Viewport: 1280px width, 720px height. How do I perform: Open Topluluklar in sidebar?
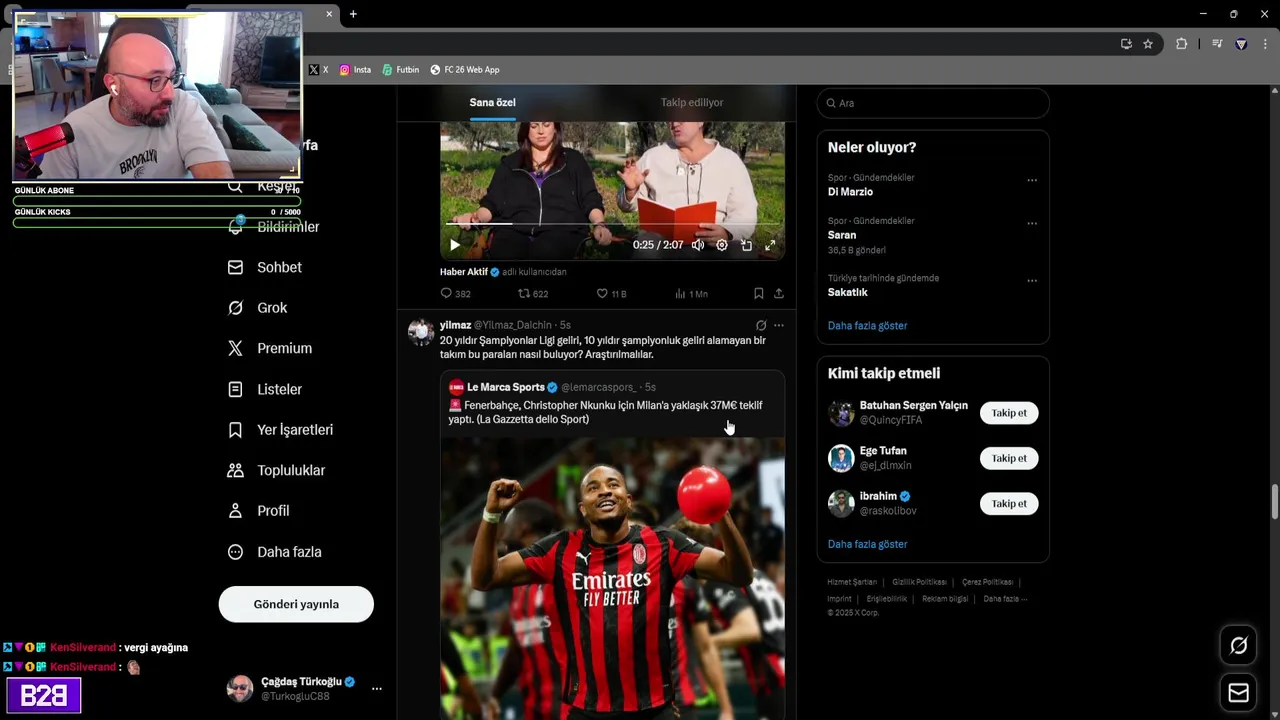point(276,470)
